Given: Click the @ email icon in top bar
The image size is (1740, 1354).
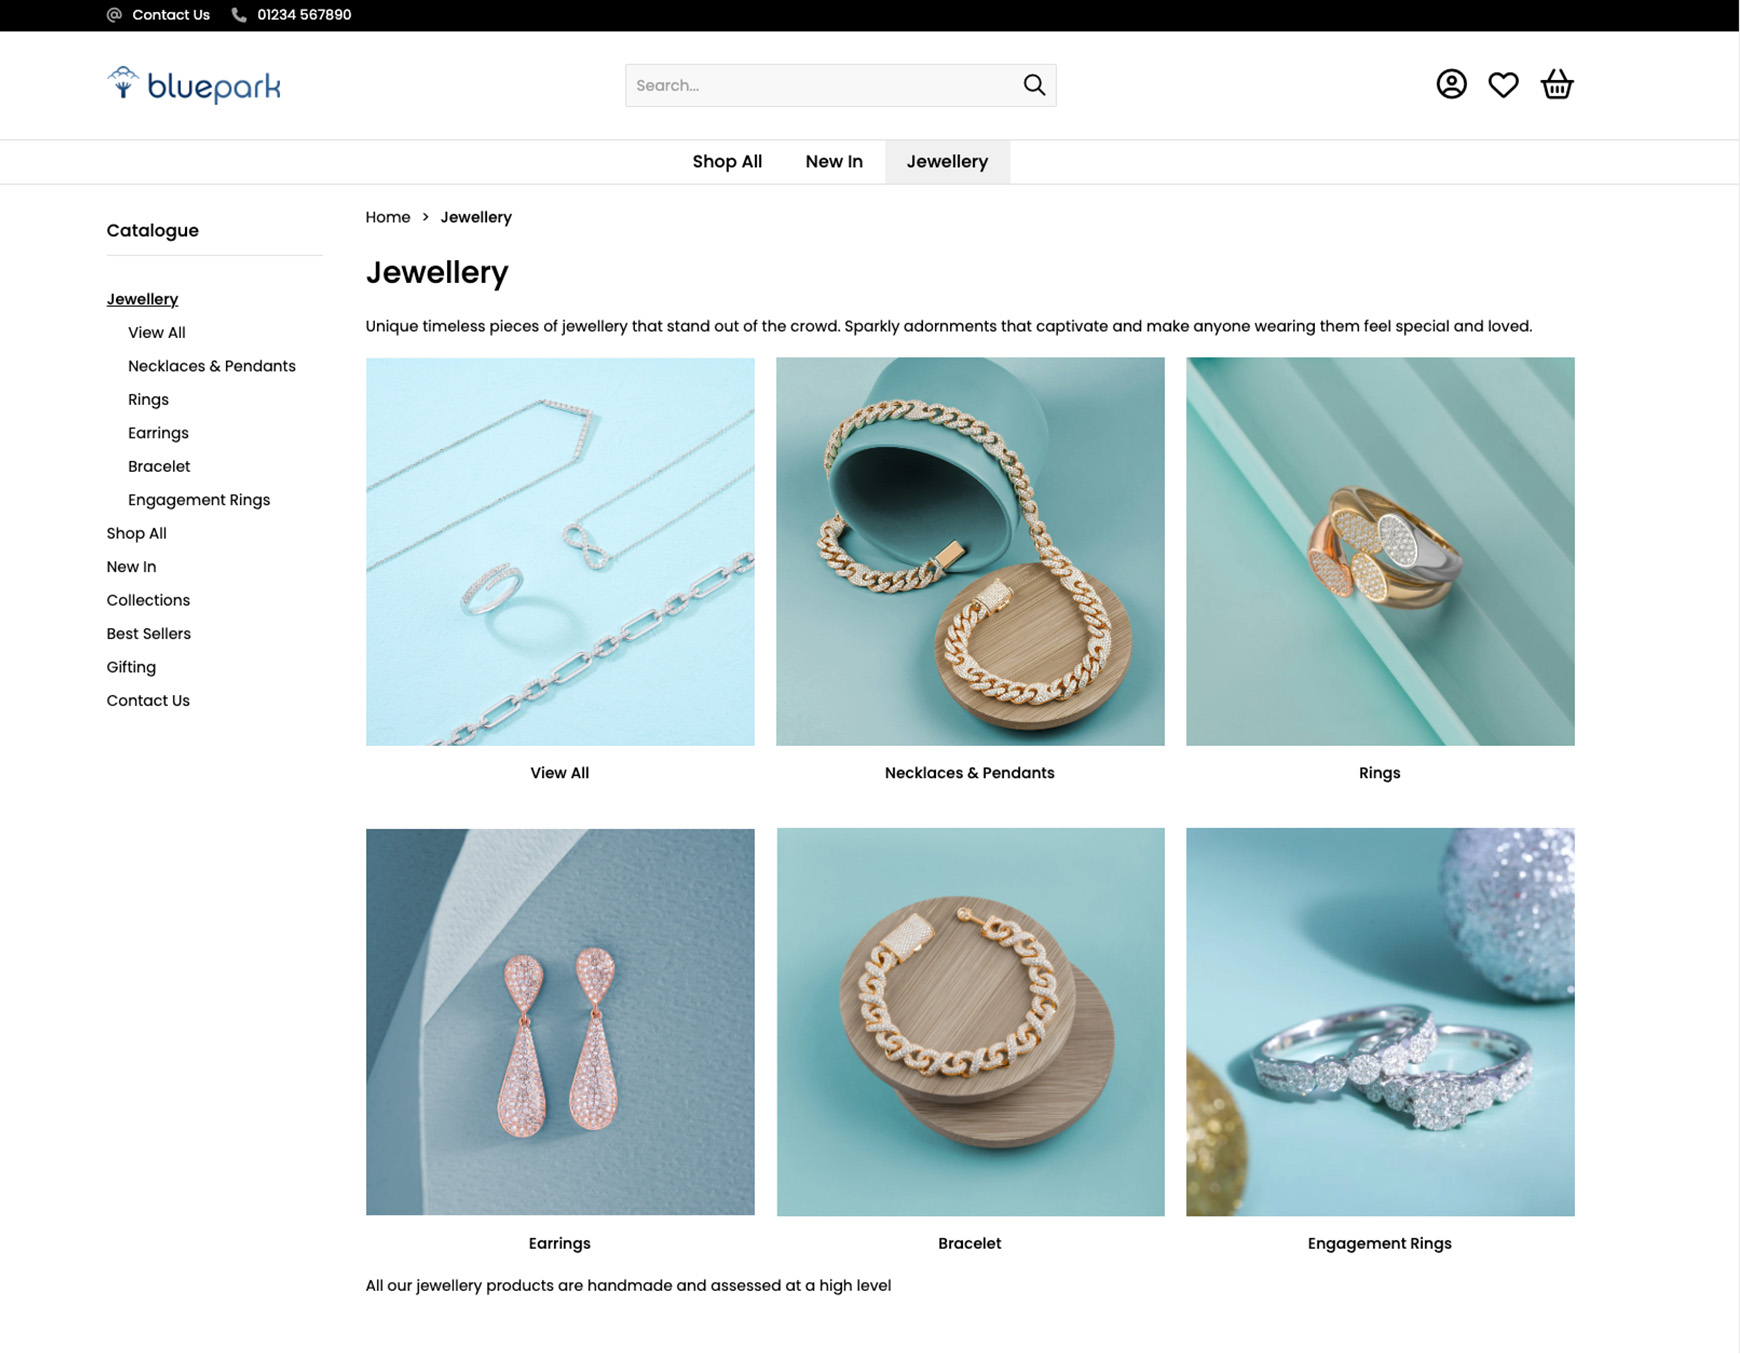Looking at the screenshot, I should pyautogui.click(x=114, y=15).
